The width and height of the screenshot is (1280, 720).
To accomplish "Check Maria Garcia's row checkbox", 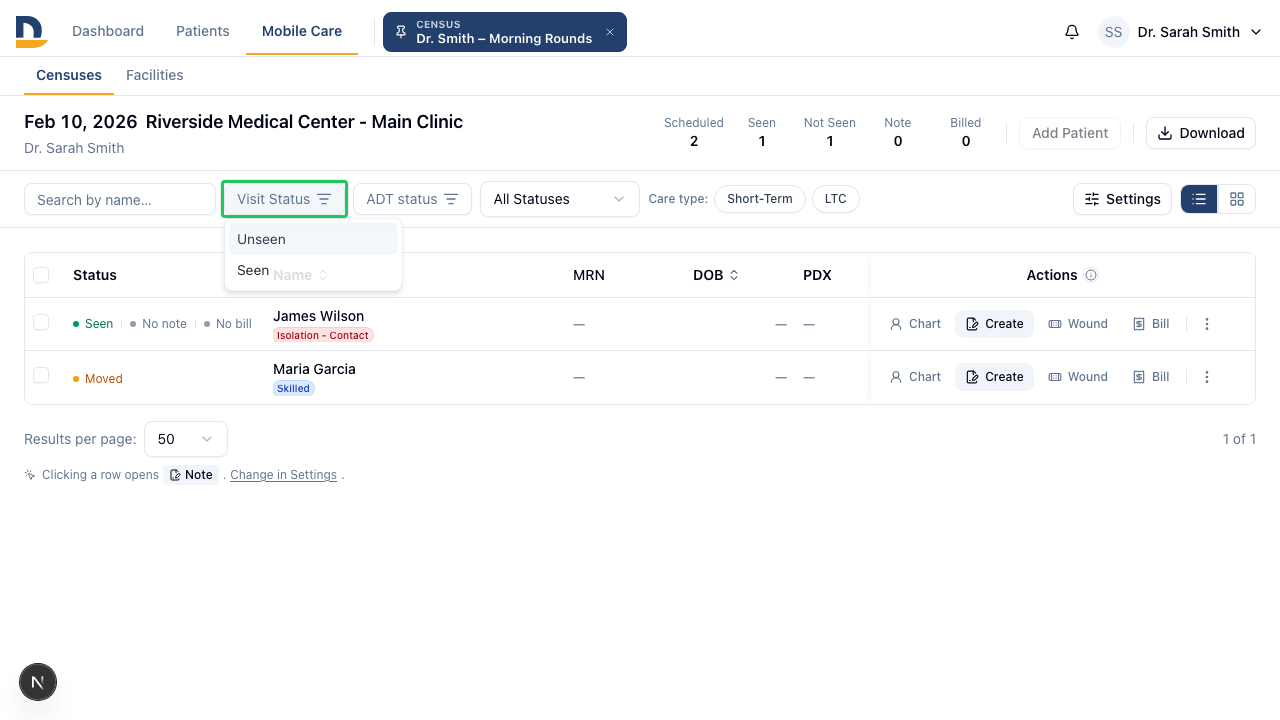I will point(41,375).
